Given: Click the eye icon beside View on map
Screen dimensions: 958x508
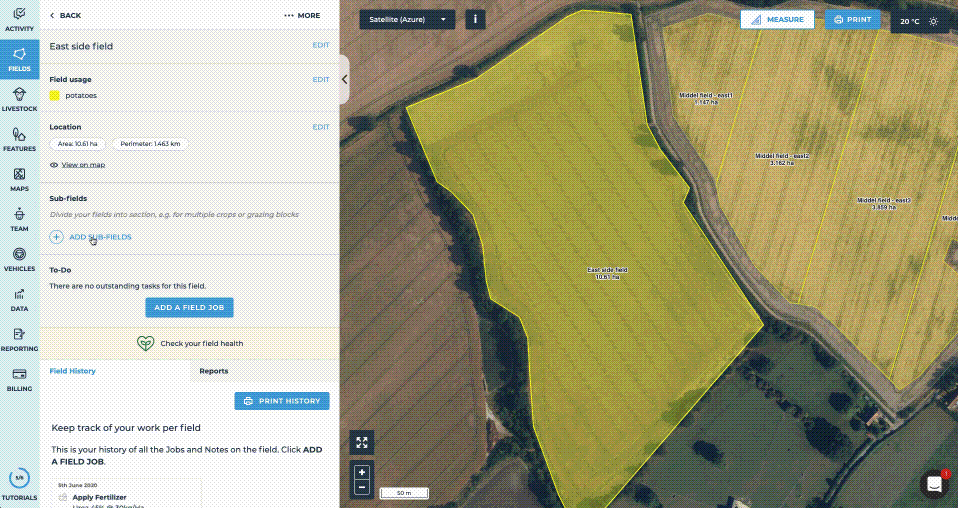Looking at the screenshot, I should [54, 165].
